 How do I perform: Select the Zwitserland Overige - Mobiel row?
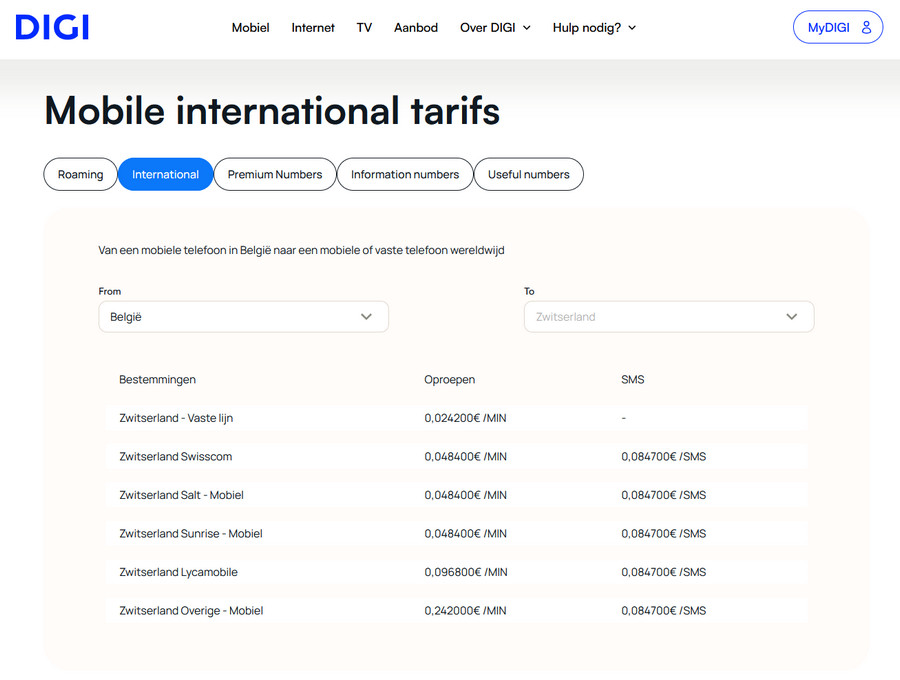[456, 610]
